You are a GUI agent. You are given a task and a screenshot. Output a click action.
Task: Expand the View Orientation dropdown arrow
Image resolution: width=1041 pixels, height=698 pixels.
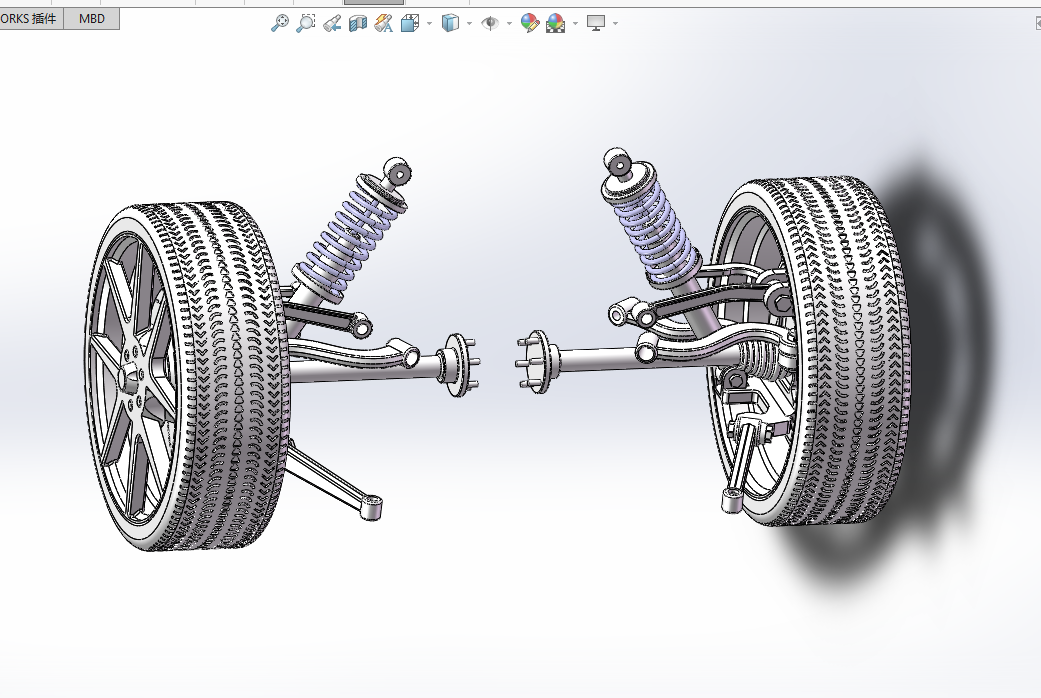tap(430, 24)
